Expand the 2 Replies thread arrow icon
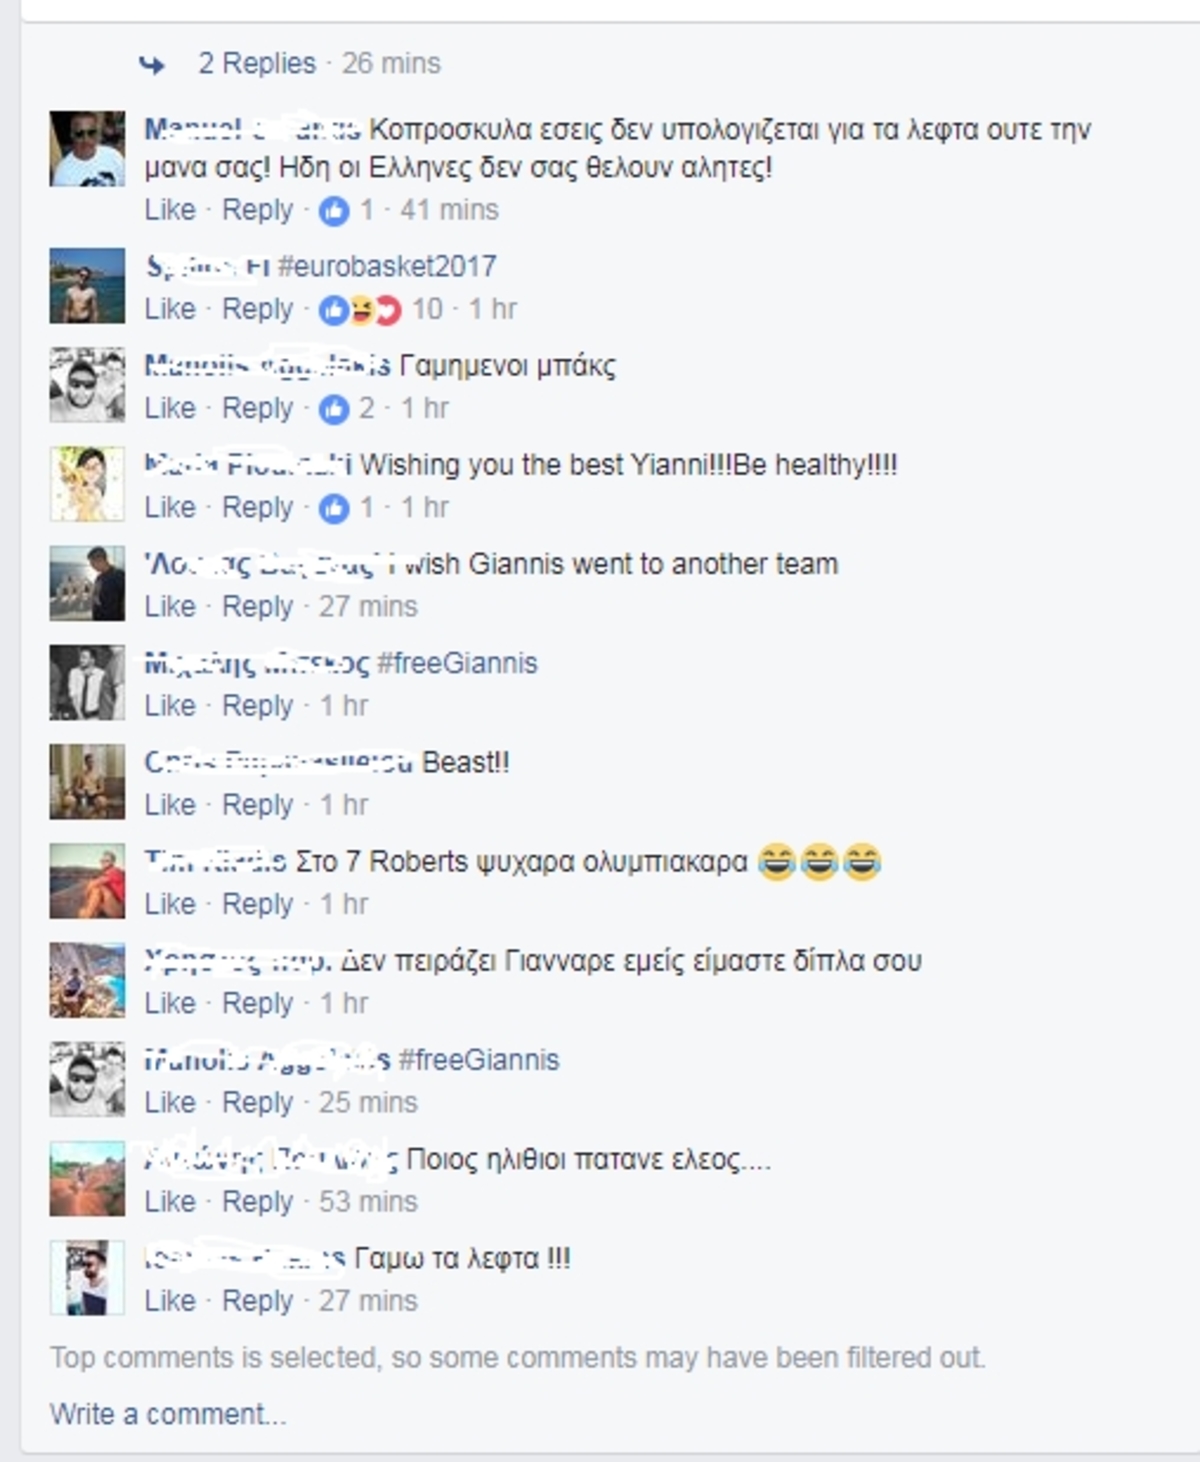This screenshot has height=1462, width=1200. (151, 65)
